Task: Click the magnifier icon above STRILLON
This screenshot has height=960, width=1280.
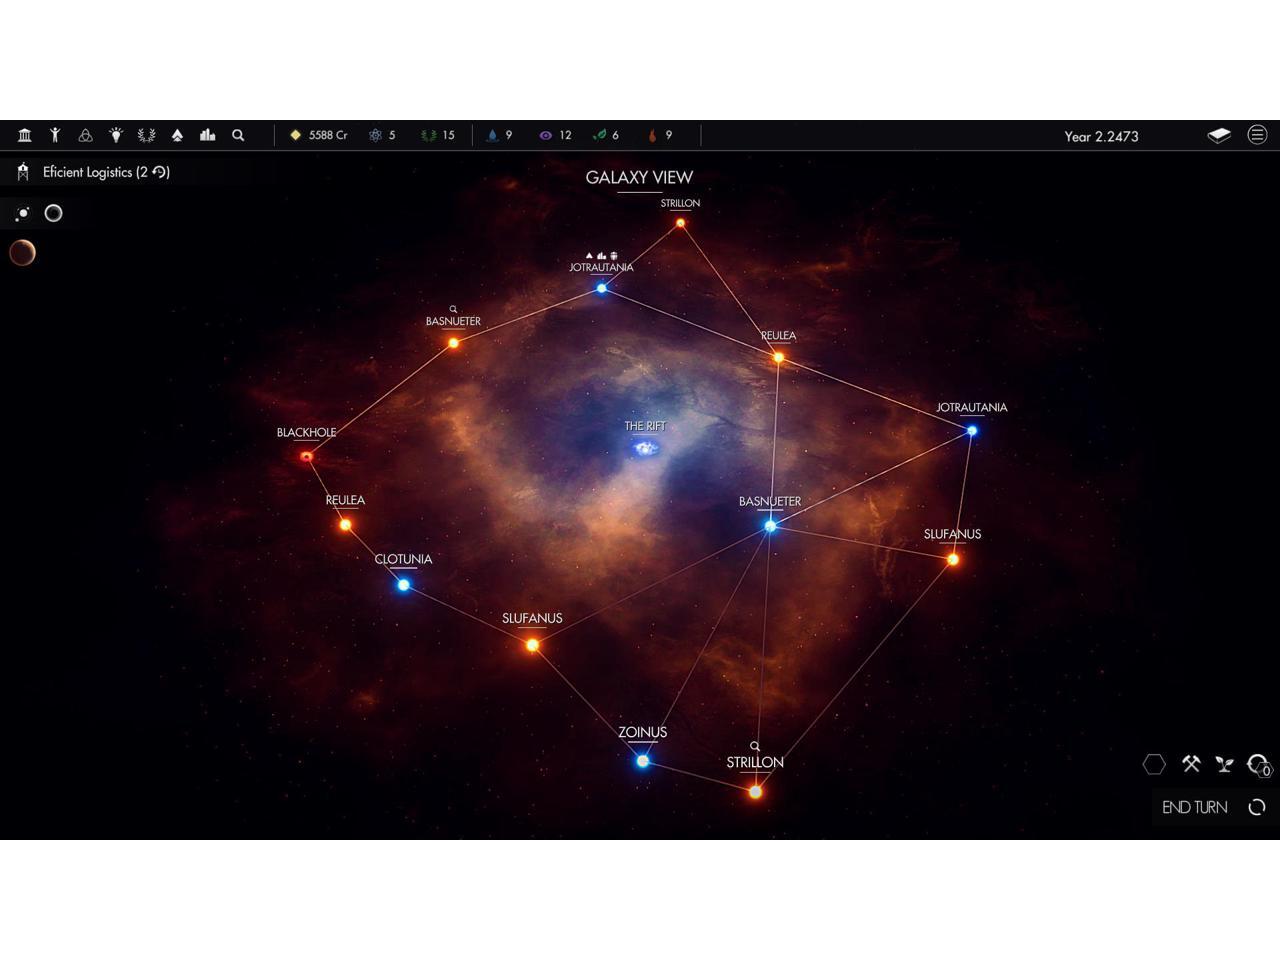Action: click(x=755, y=746)
